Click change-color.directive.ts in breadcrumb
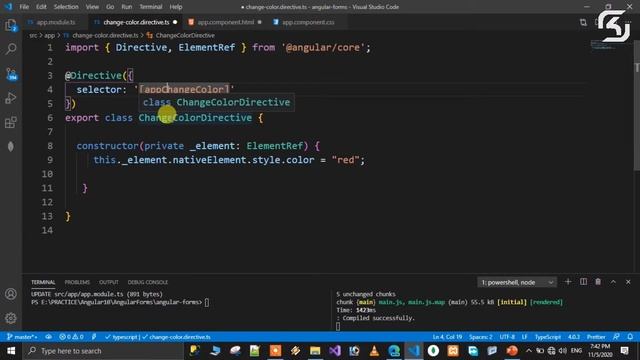Screen dimensions: 640x360 tap(105, 36)
